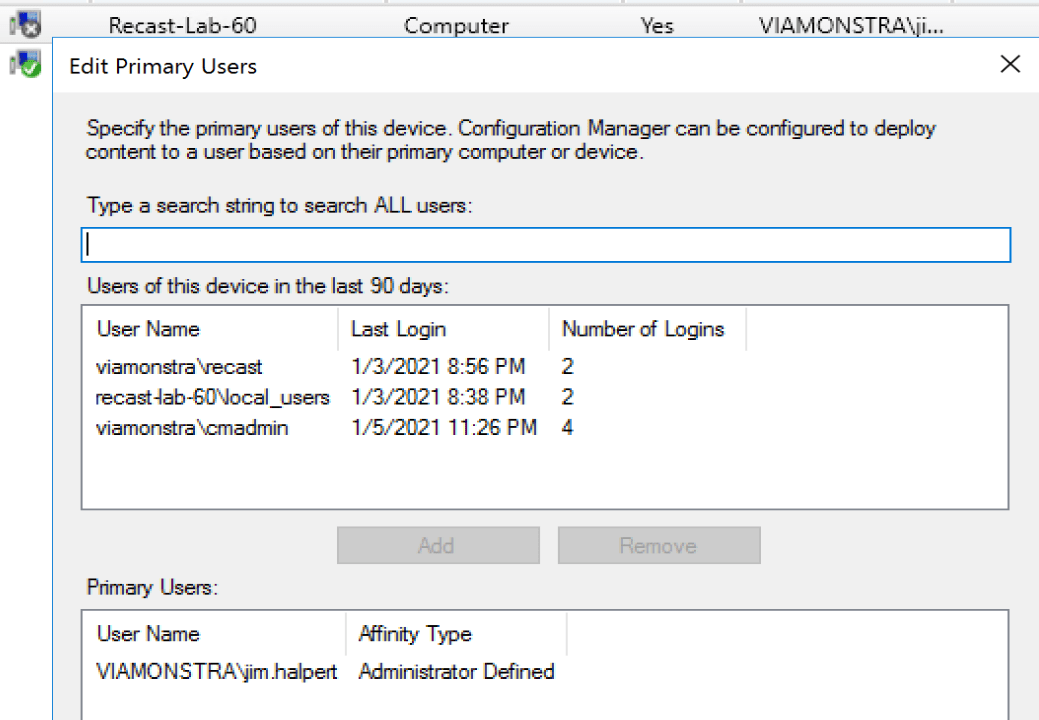Sort by Number of Logins column header
1039x720 pixels.
642,329
